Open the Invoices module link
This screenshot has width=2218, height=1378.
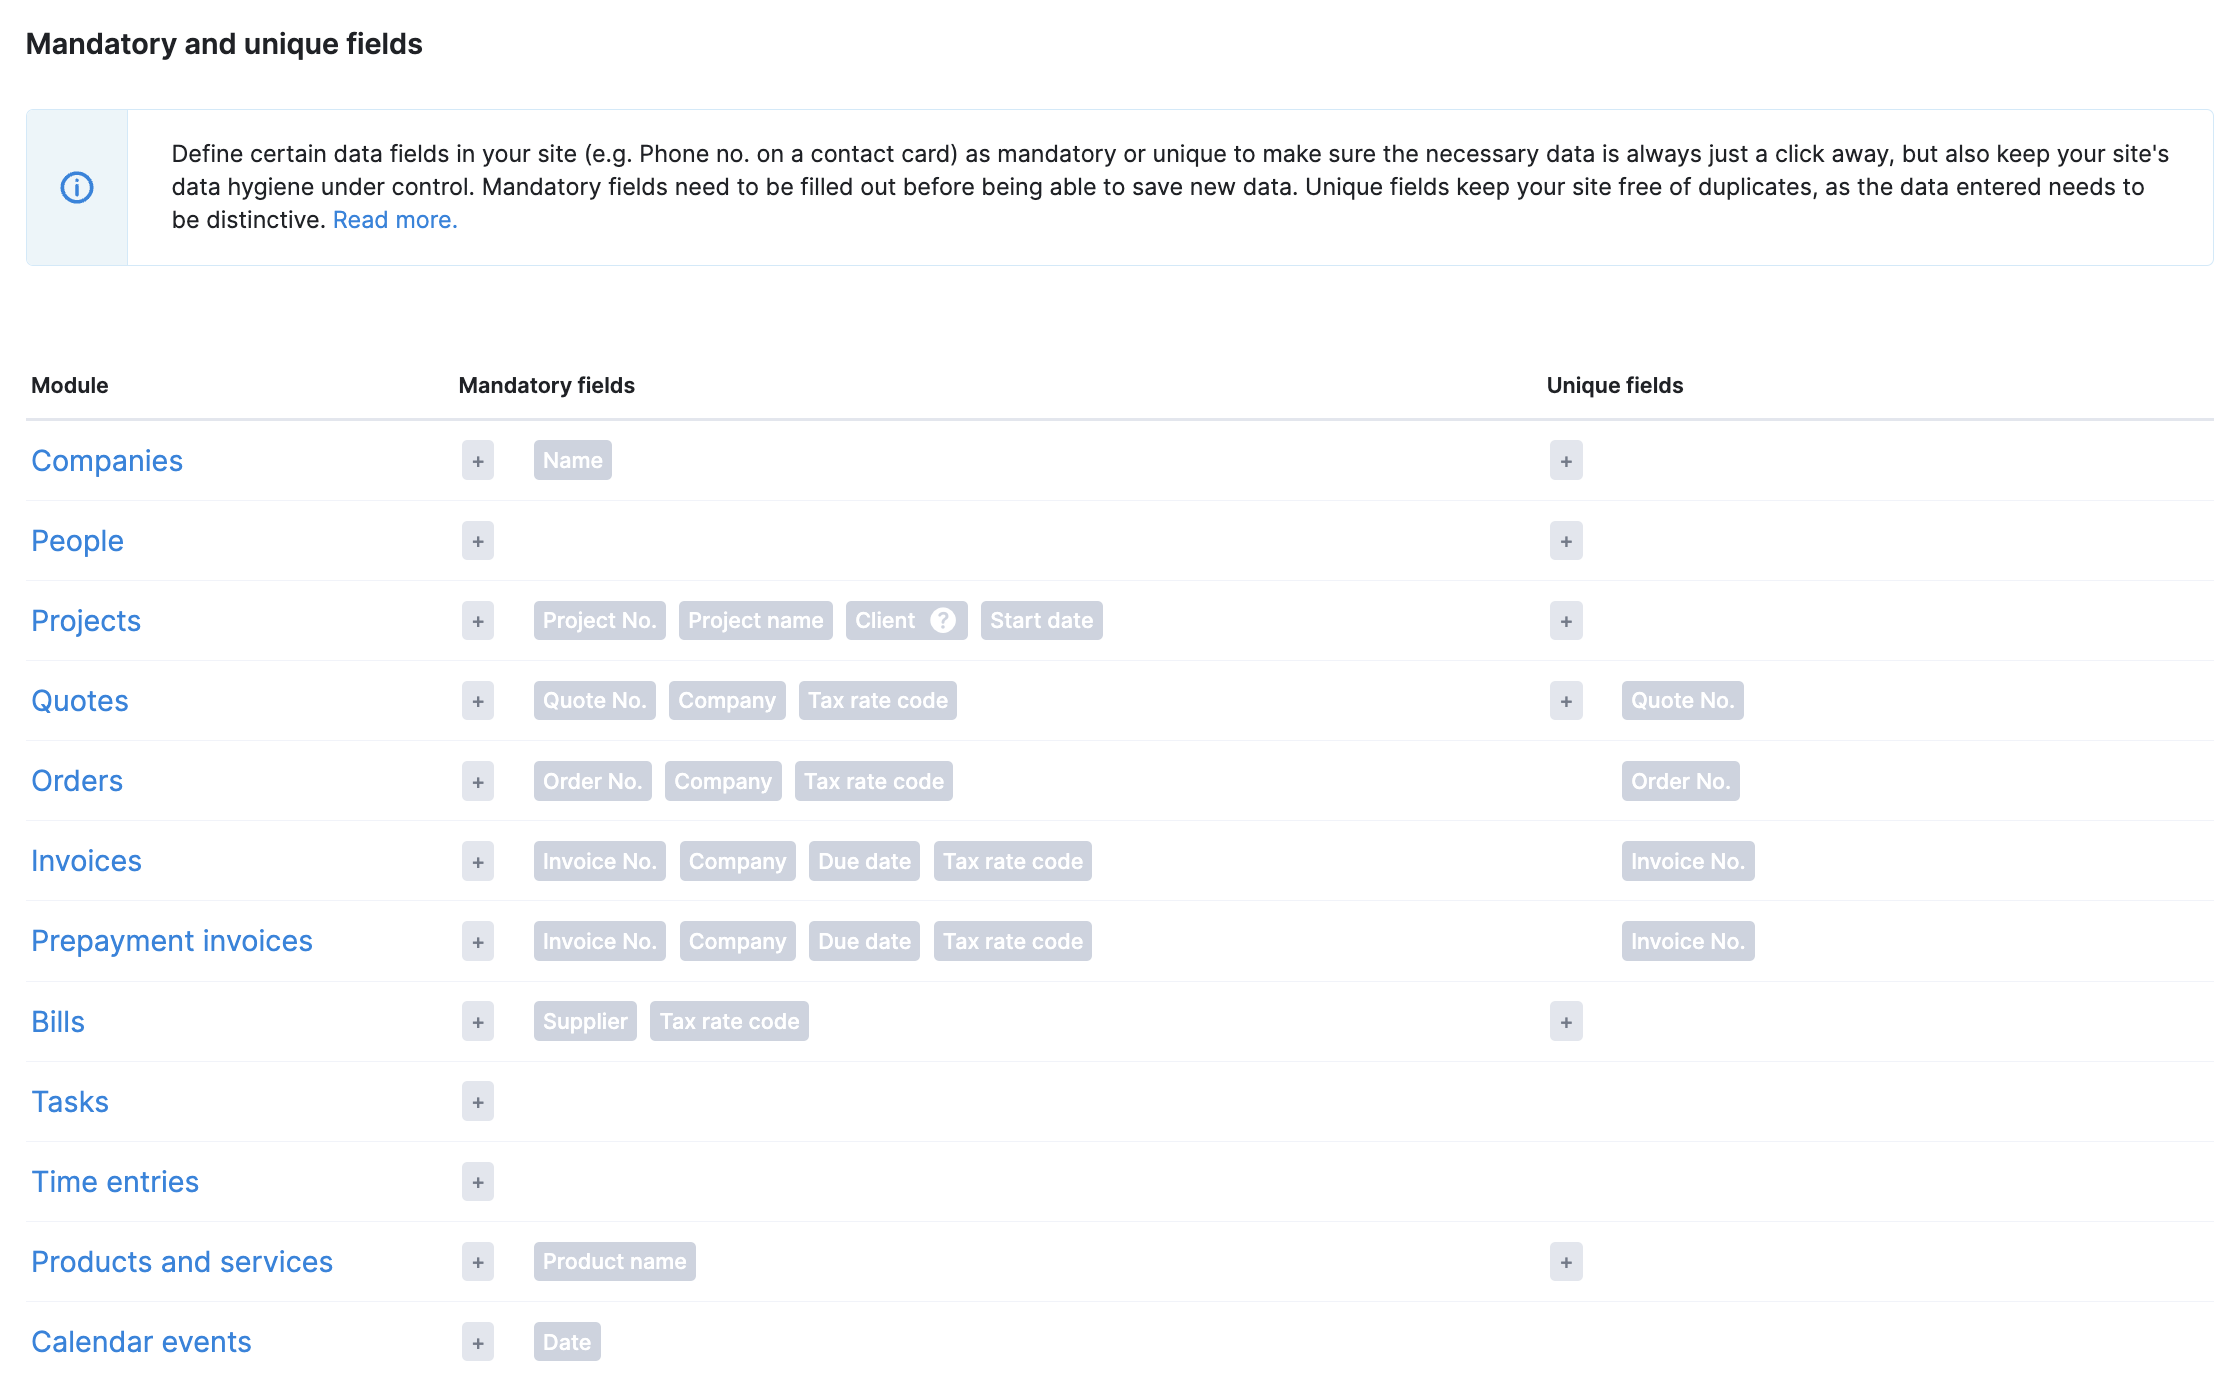point(86,861)
